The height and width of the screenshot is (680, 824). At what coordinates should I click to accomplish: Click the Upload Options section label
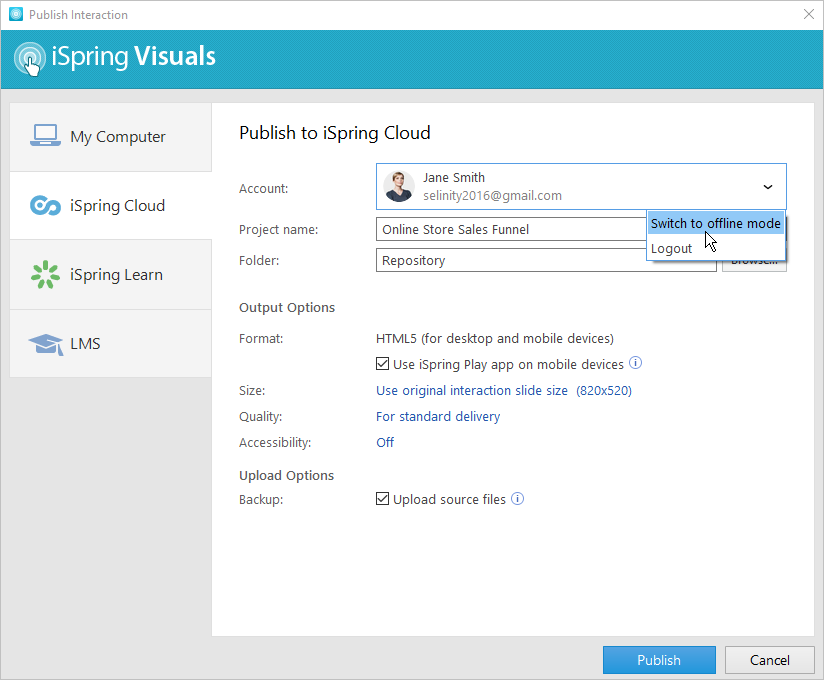[286, 475]
